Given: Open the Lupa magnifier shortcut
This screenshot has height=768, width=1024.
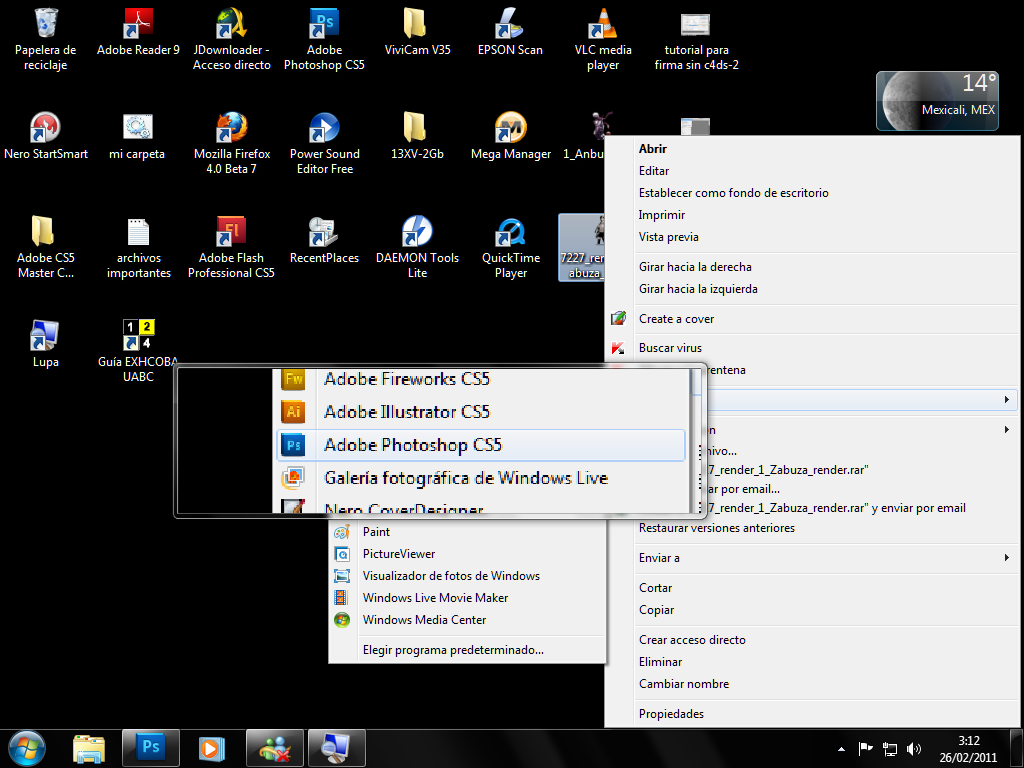Looking at the screenshot, I should pyautogui.click(x=45, y=344).
